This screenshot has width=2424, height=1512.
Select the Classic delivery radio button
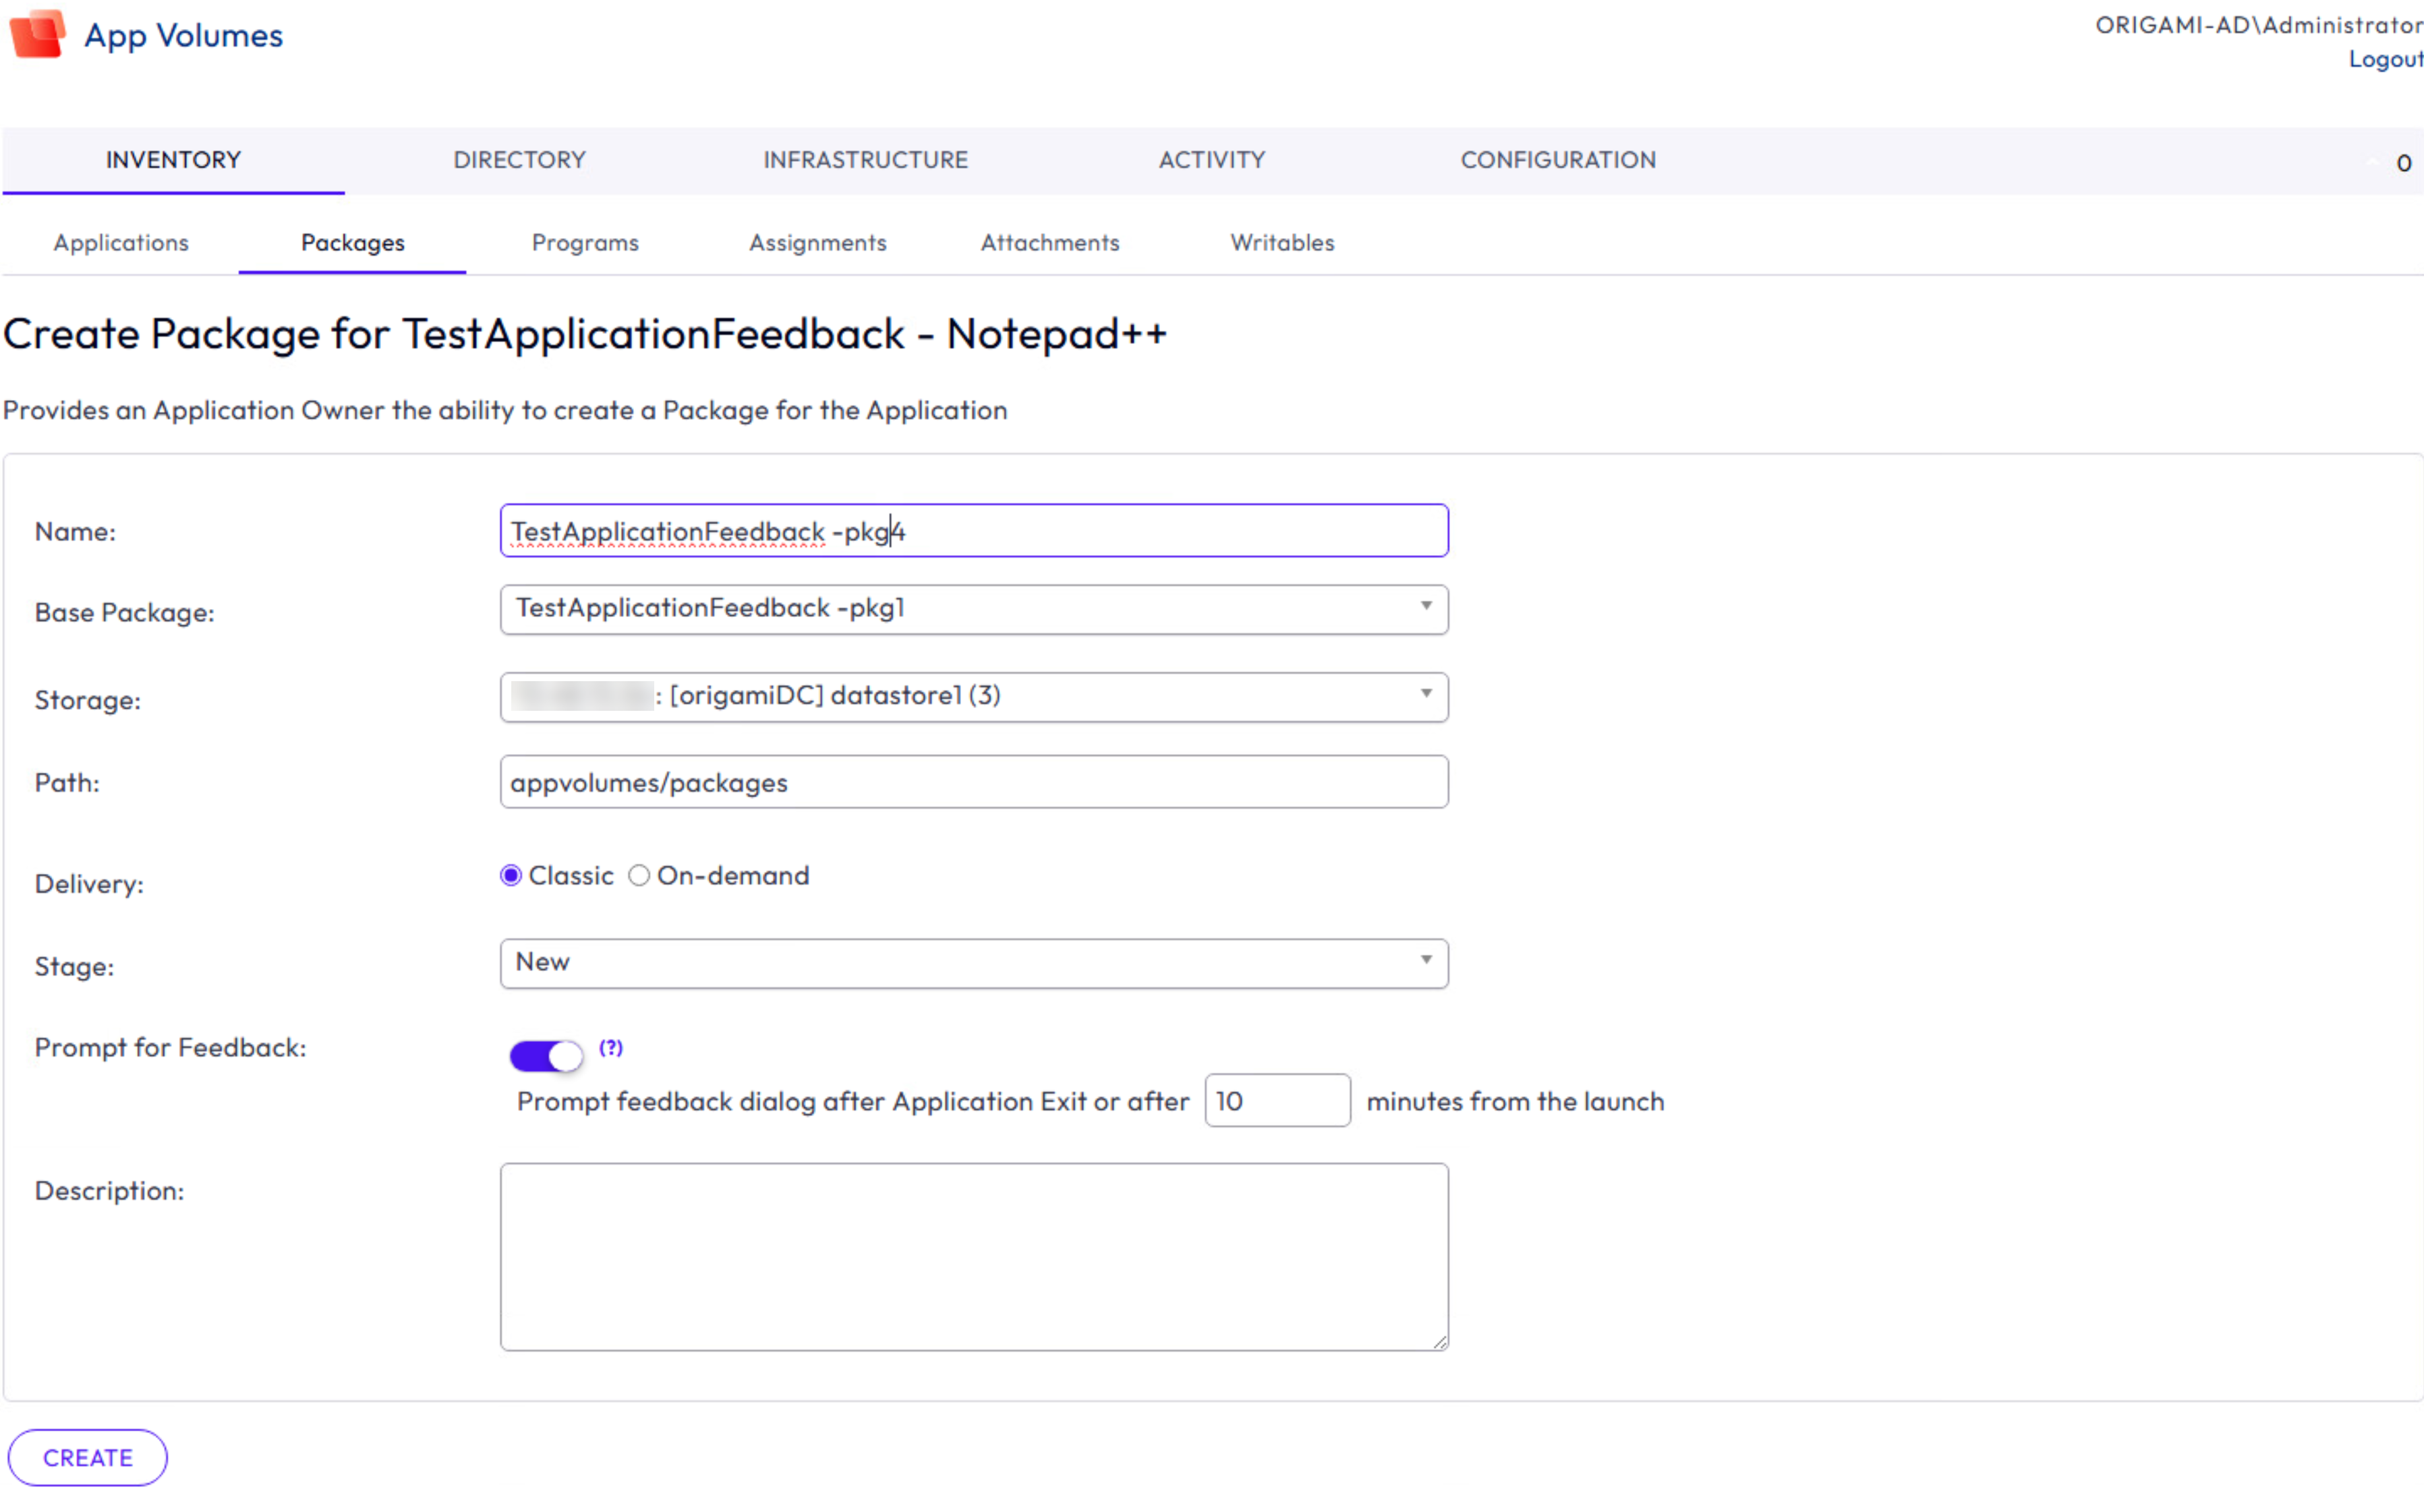511,875
